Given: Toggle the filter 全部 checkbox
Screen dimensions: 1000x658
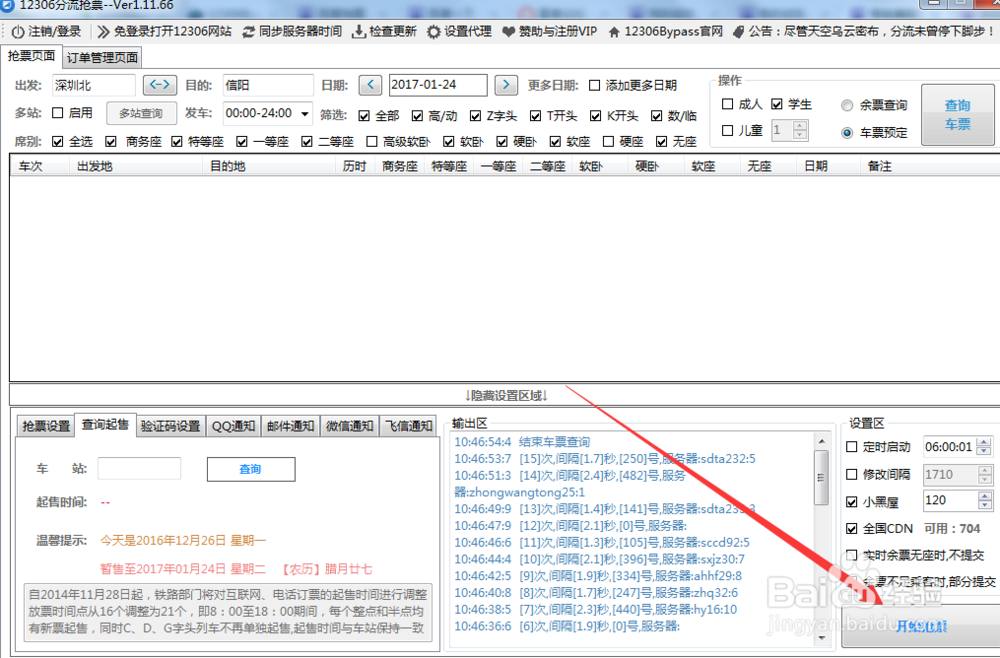Looking at the screenshot, I should 364,115.
